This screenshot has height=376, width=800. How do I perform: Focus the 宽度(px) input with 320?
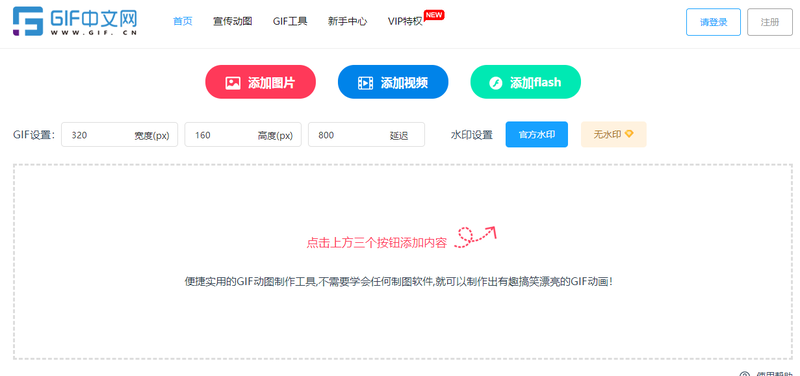[x=119, y=135]
